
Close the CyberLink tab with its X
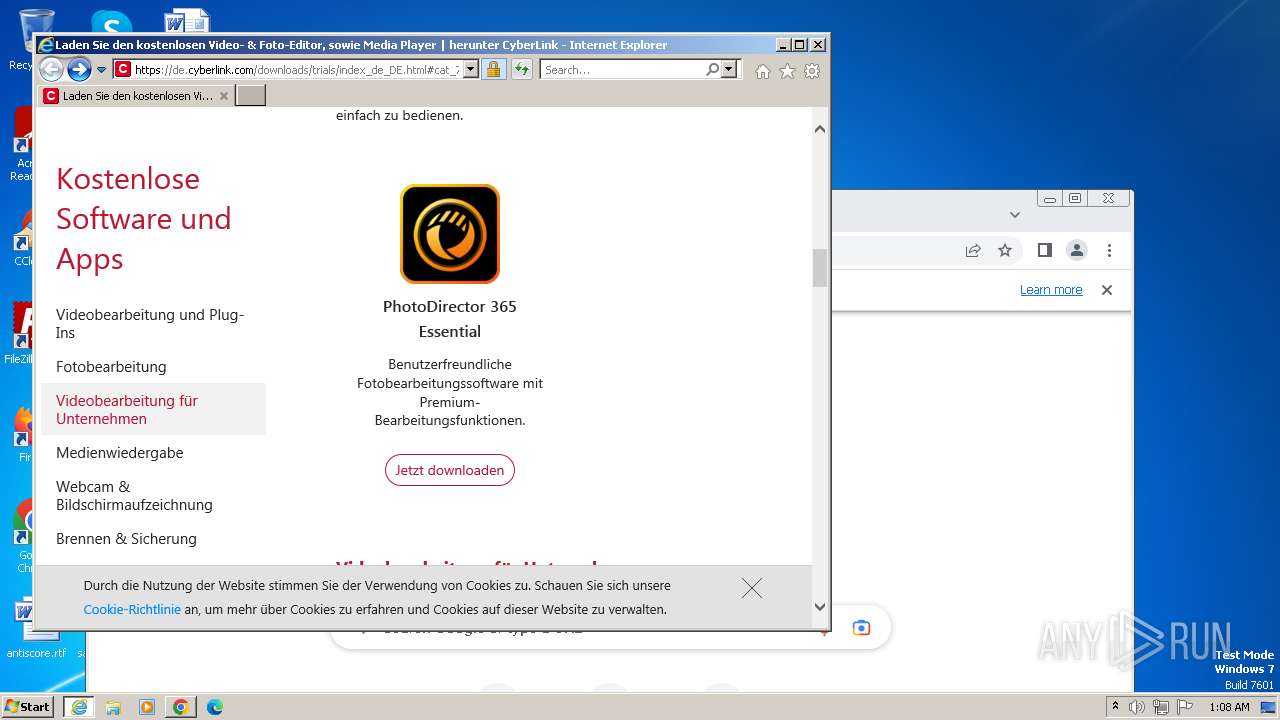pos(224,96)
